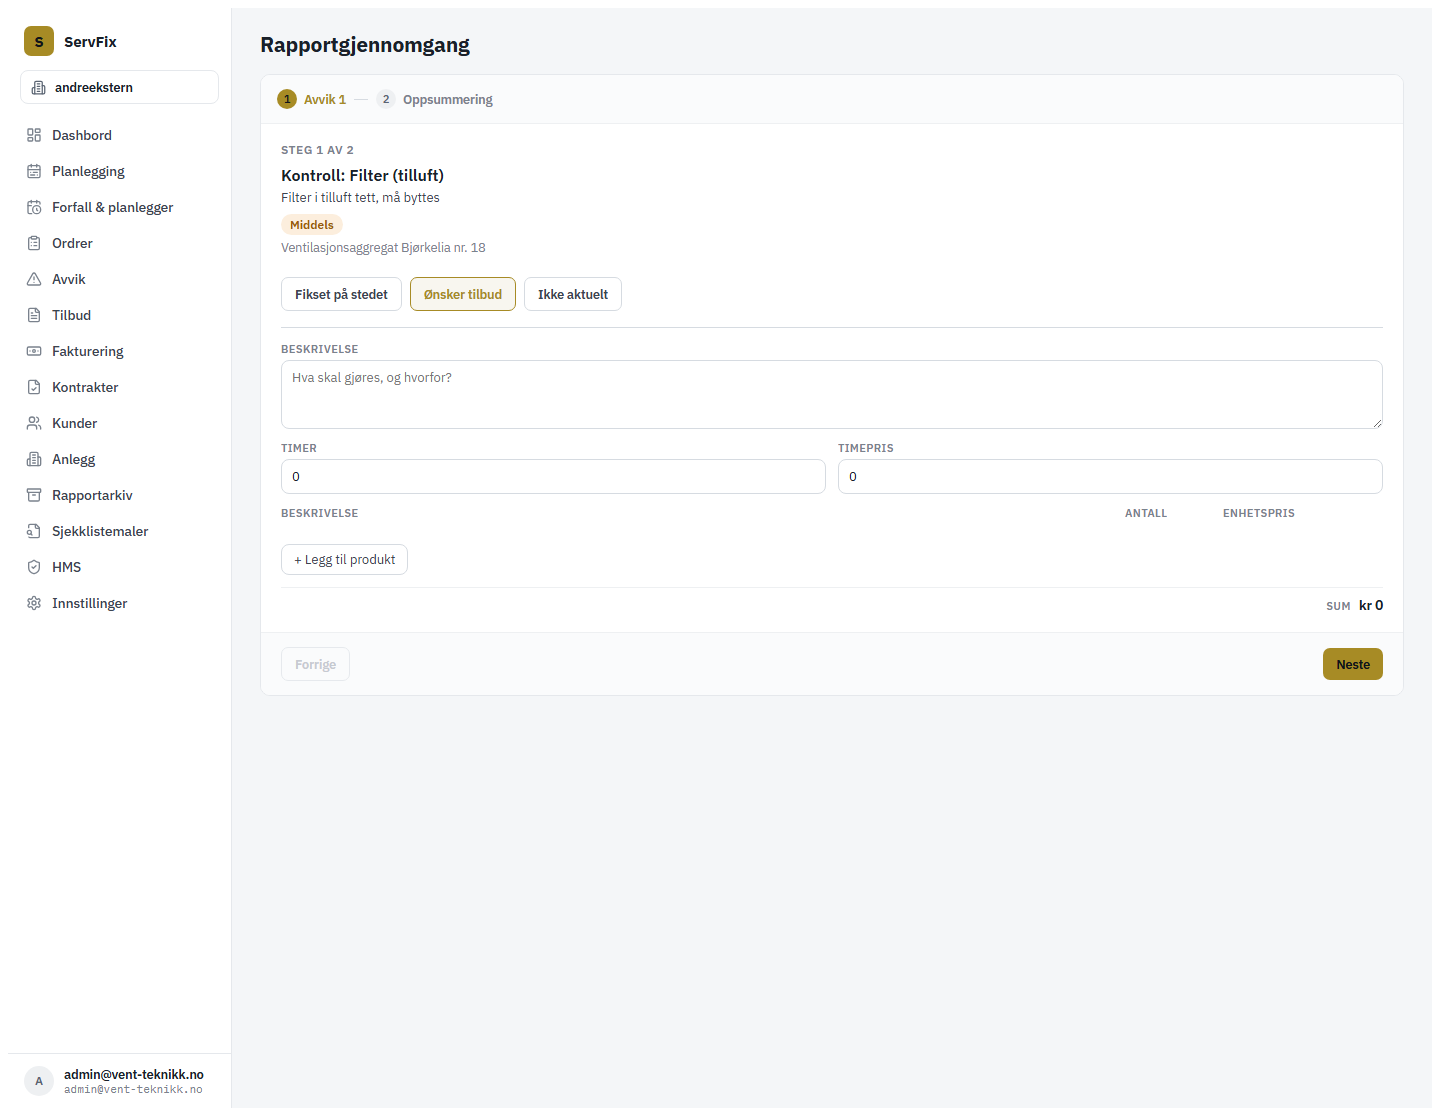
Task: Click the Anlegg building icon
Action: pyautogui.click(x=34, y=459)
